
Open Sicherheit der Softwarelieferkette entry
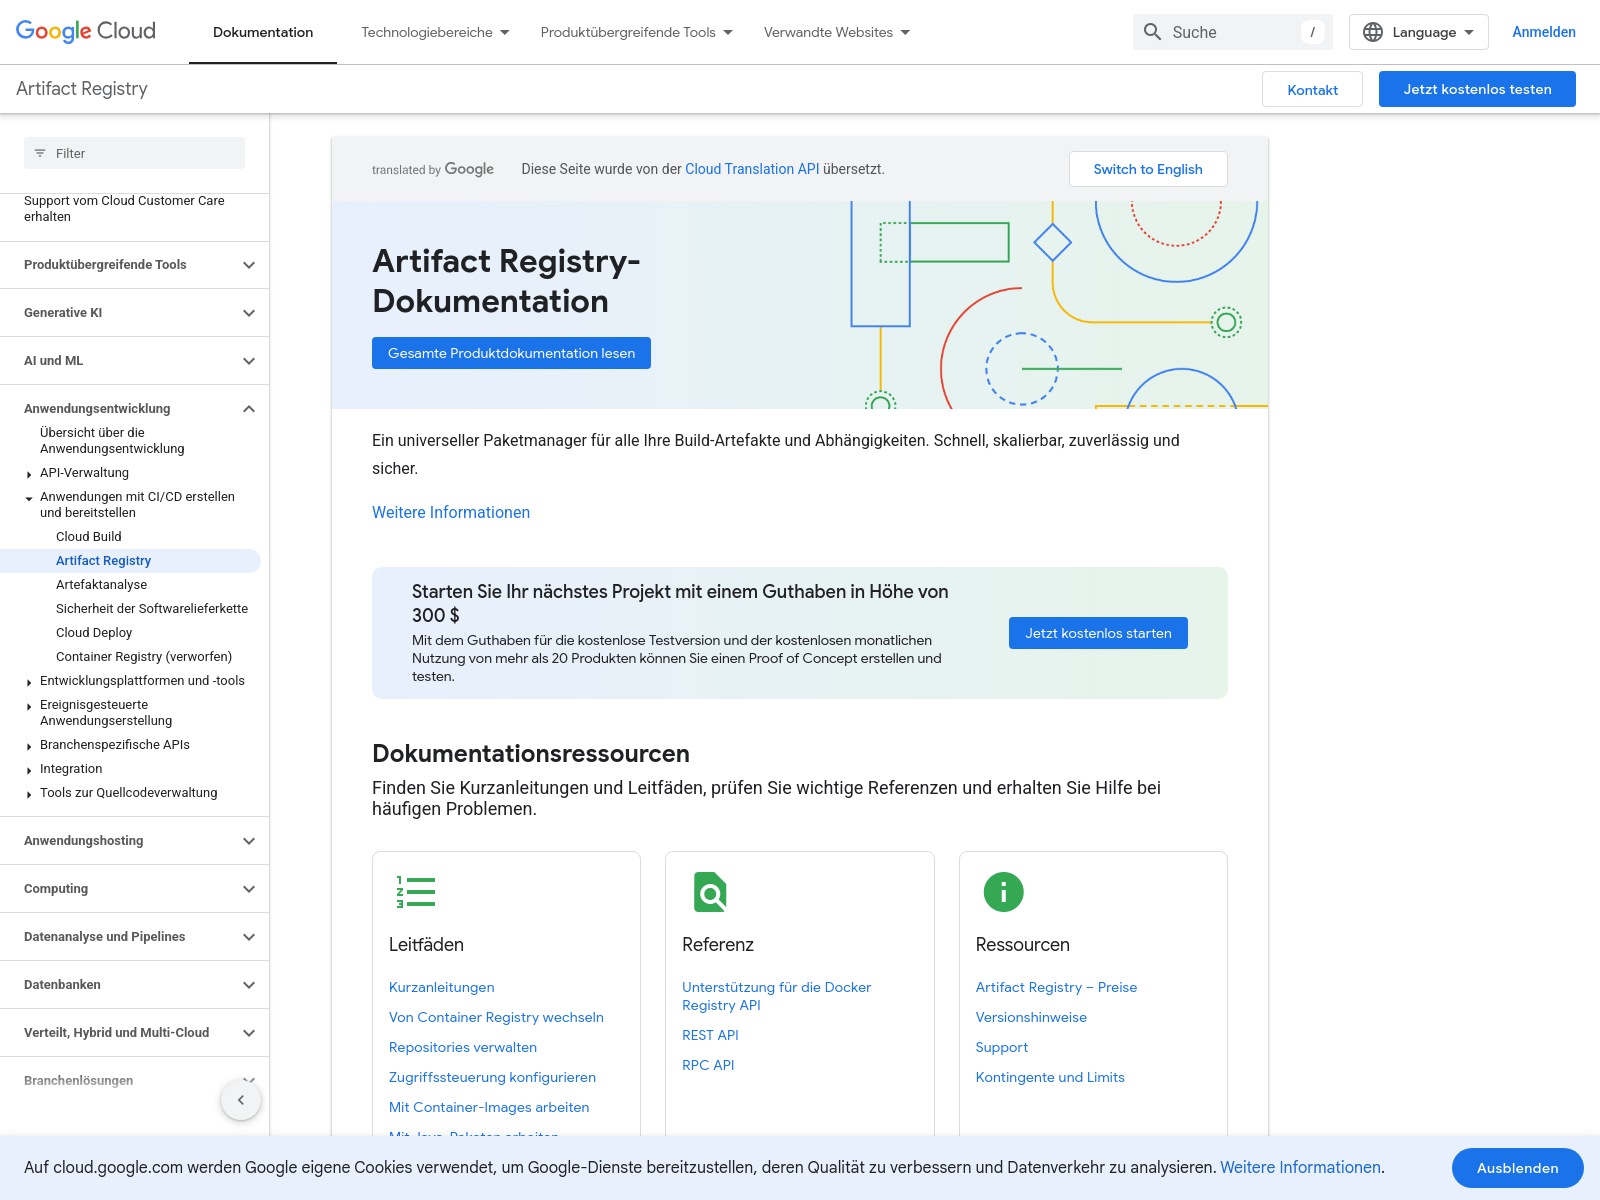pos(152,609)
